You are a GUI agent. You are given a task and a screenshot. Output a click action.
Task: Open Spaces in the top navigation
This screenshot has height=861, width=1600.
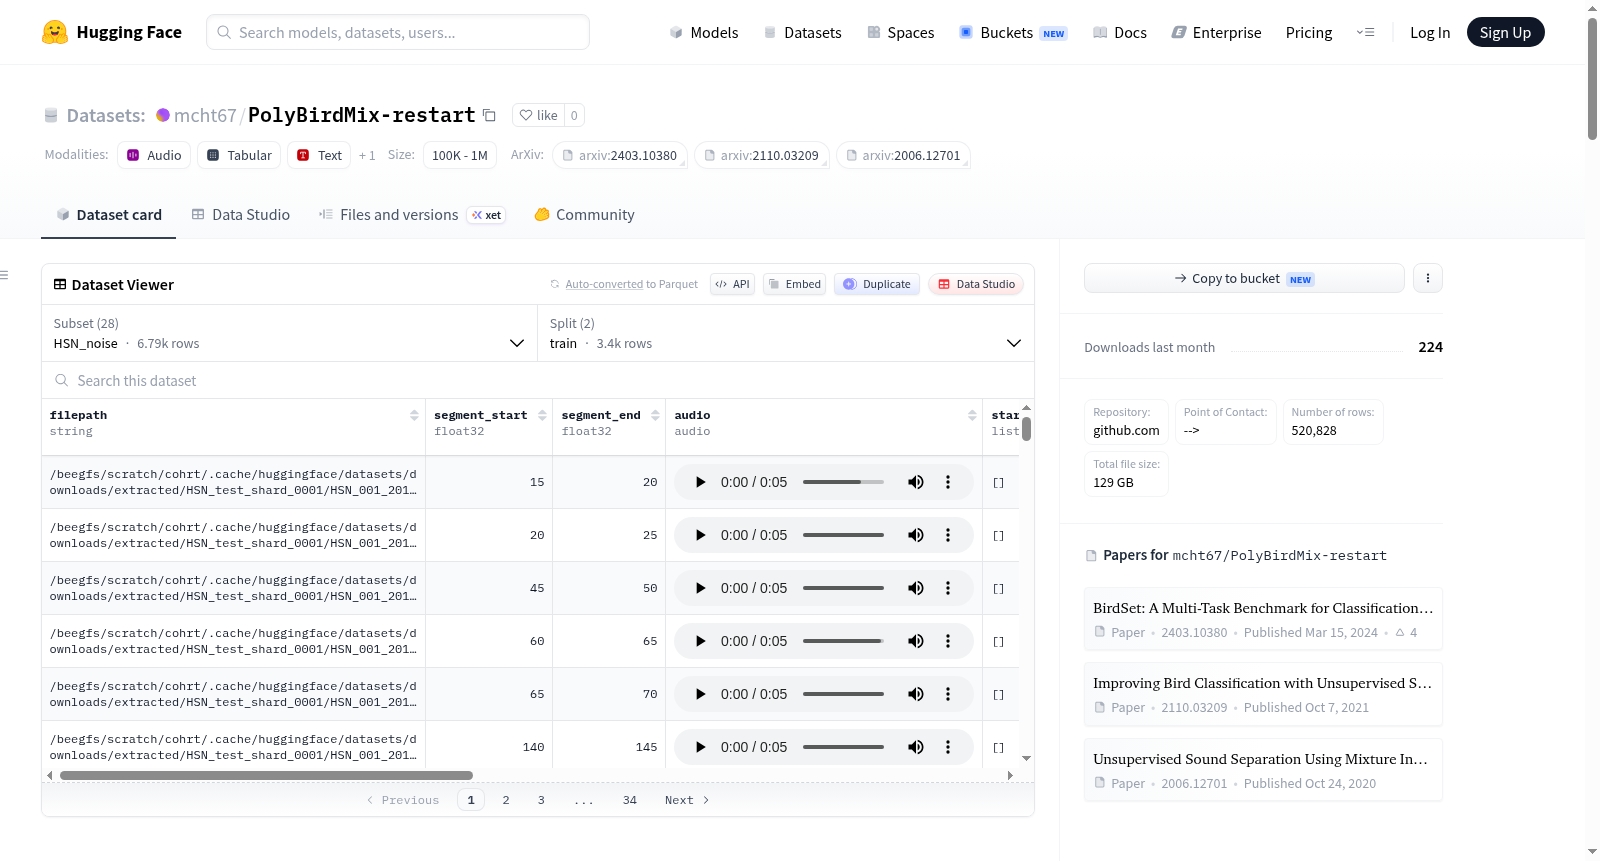point(901,32)
